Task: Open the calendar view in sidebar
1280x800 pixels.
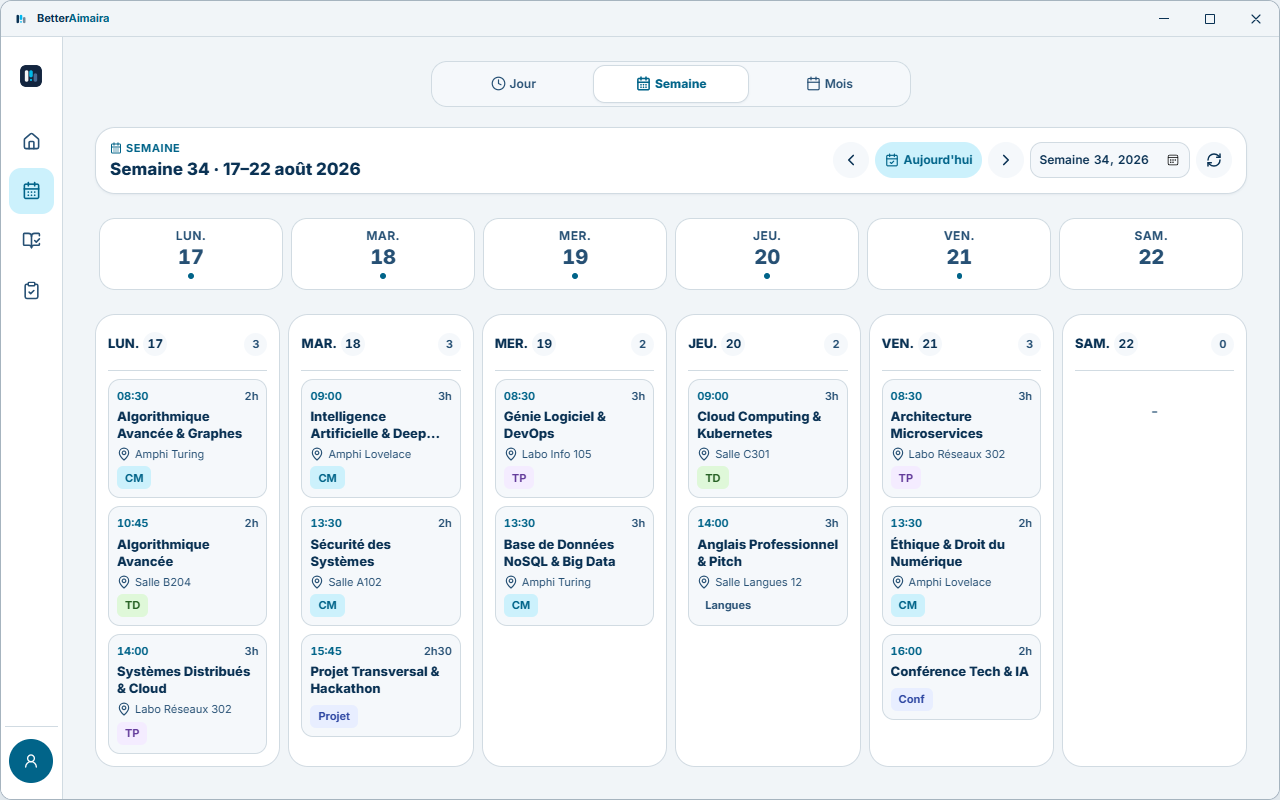Action: pos(31,191)
